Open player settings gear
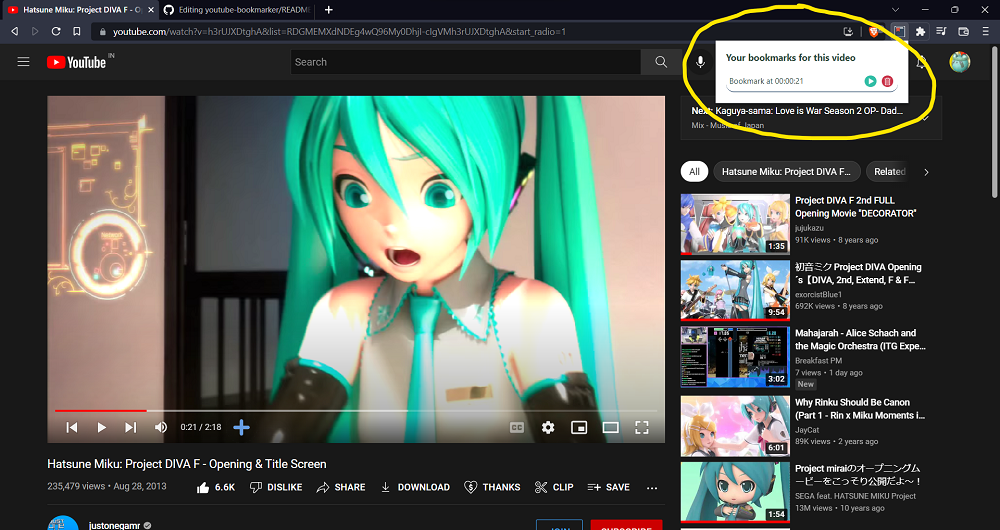Image resolution: width=1000 pixels, height=530 pixels. (548, 427)
